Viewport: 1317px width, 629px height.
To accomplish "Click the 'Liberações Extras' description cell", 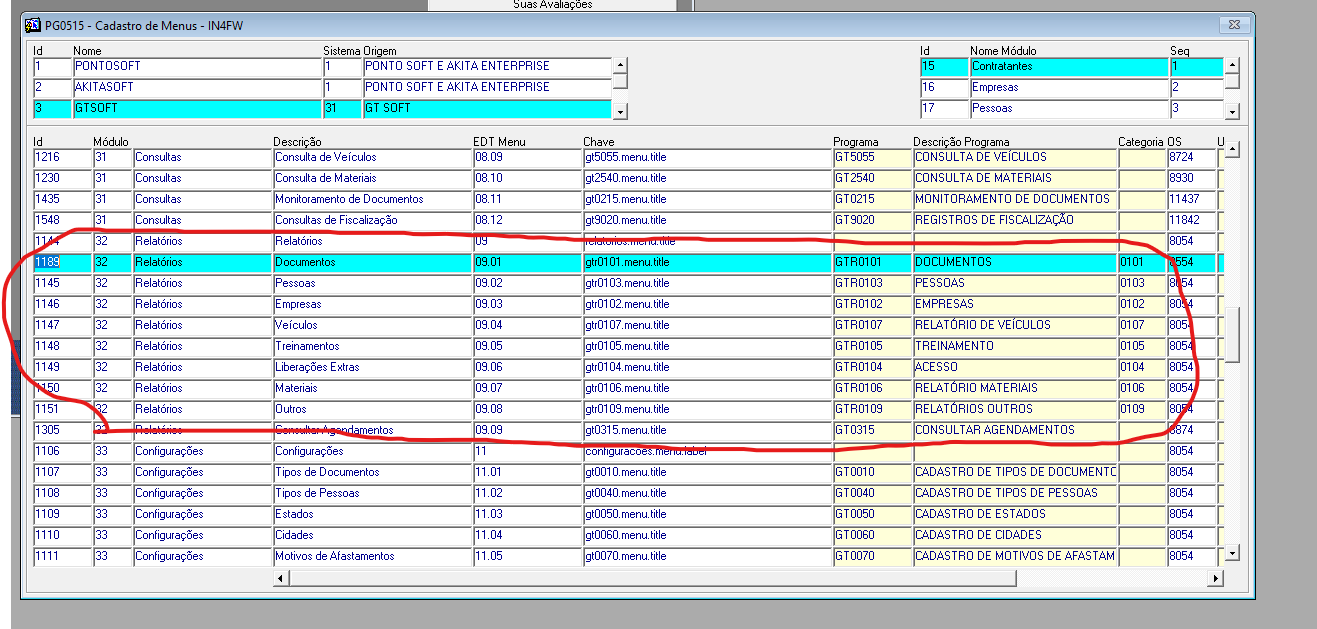I will (x=372, y=367).
